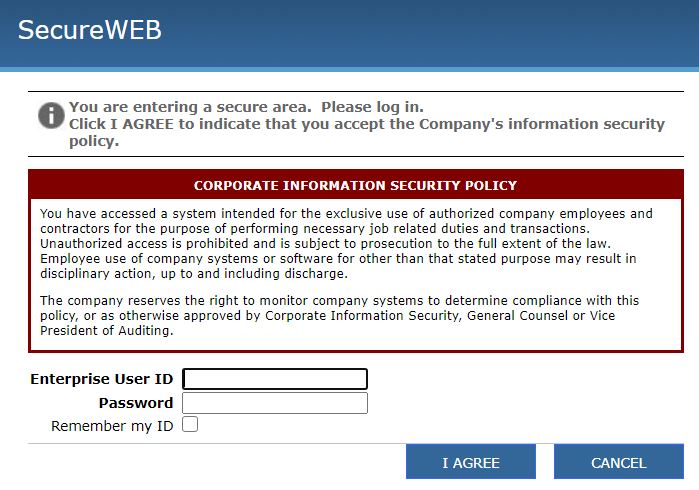Viewport: 699px width, 490px height.
Task: Click the I AGREE button
Action: click(x=471, y=462)
